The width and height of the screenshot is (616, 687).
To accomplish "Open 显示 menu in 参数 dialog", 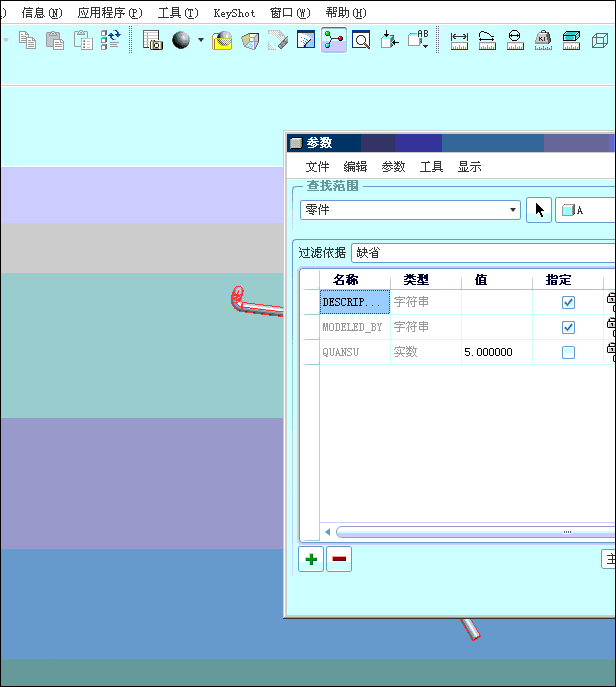I will tap(470, 166).
